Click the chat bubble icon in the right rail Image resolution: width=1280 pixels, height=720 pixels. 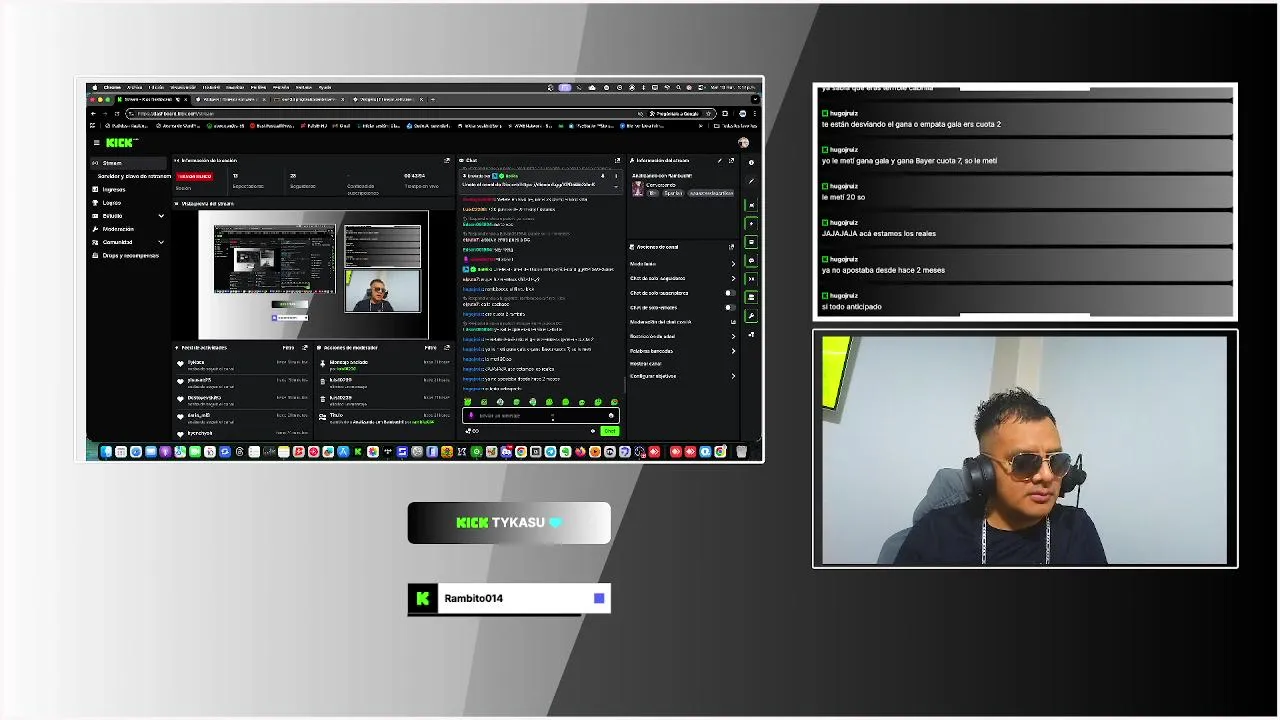pyautogui.click(x=751, y=261)
